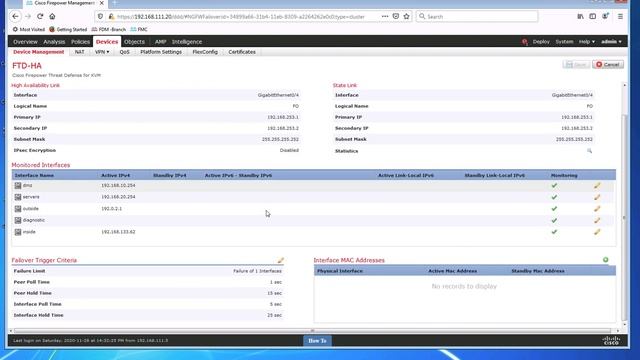Screen dimensions: 640x360
Task: Open the Analysis menu
Action: tap(54, 42)
